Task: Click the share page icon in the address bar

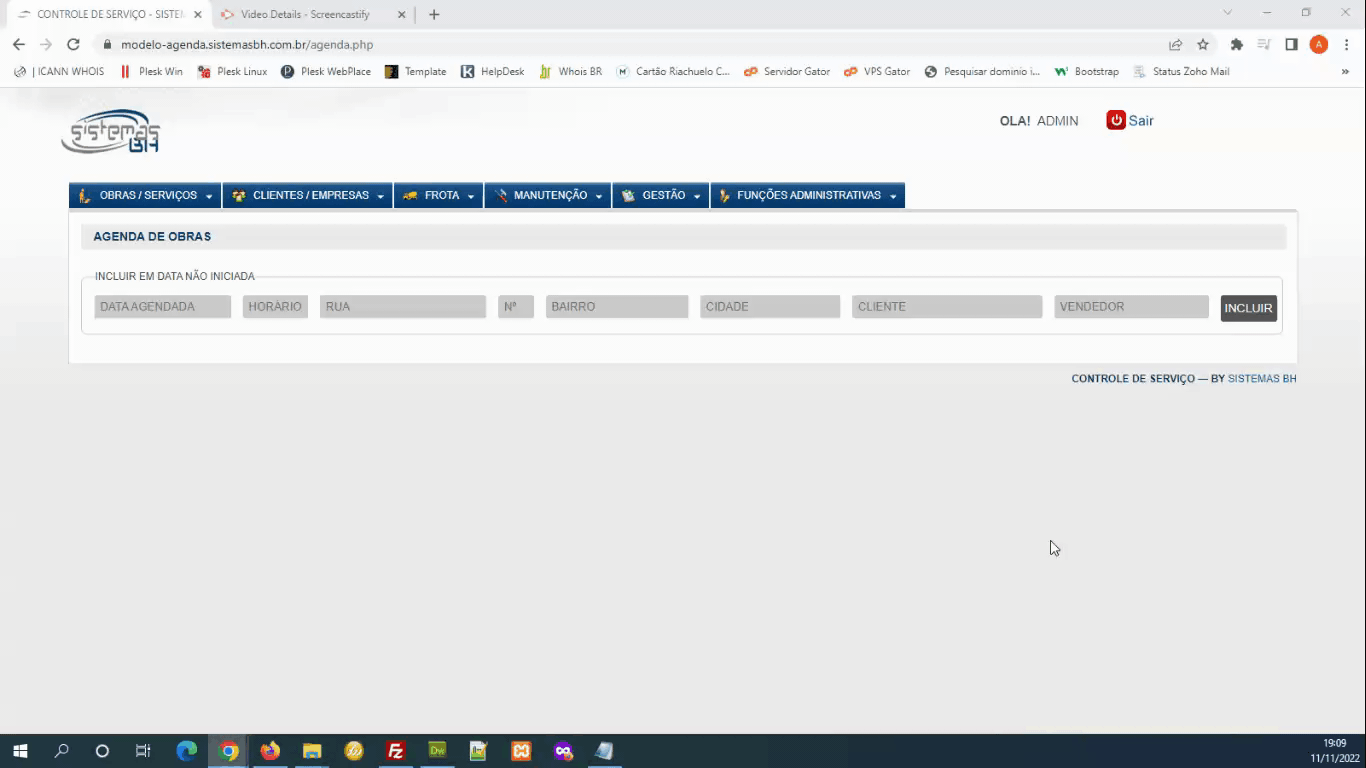Action: (x=1175, y=44)
